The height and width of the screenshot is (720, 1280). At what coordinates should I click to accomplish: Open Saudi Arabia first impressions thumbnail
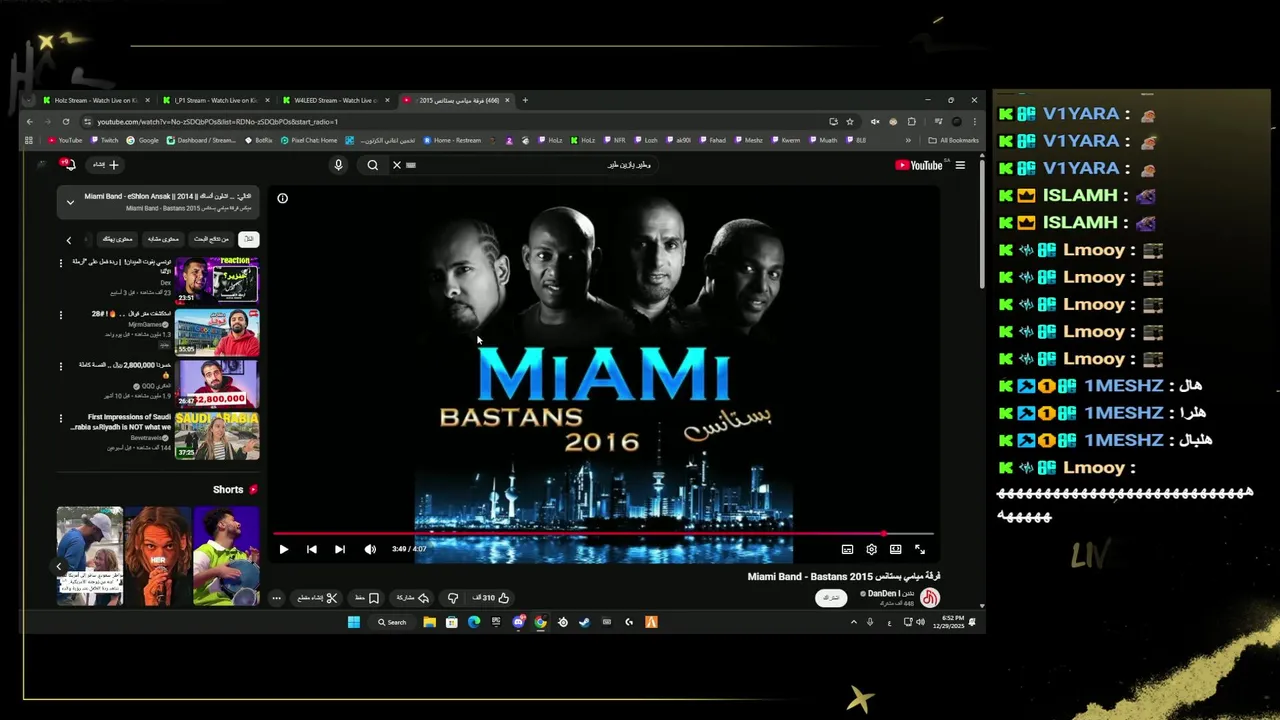click(x=217, y=436)
